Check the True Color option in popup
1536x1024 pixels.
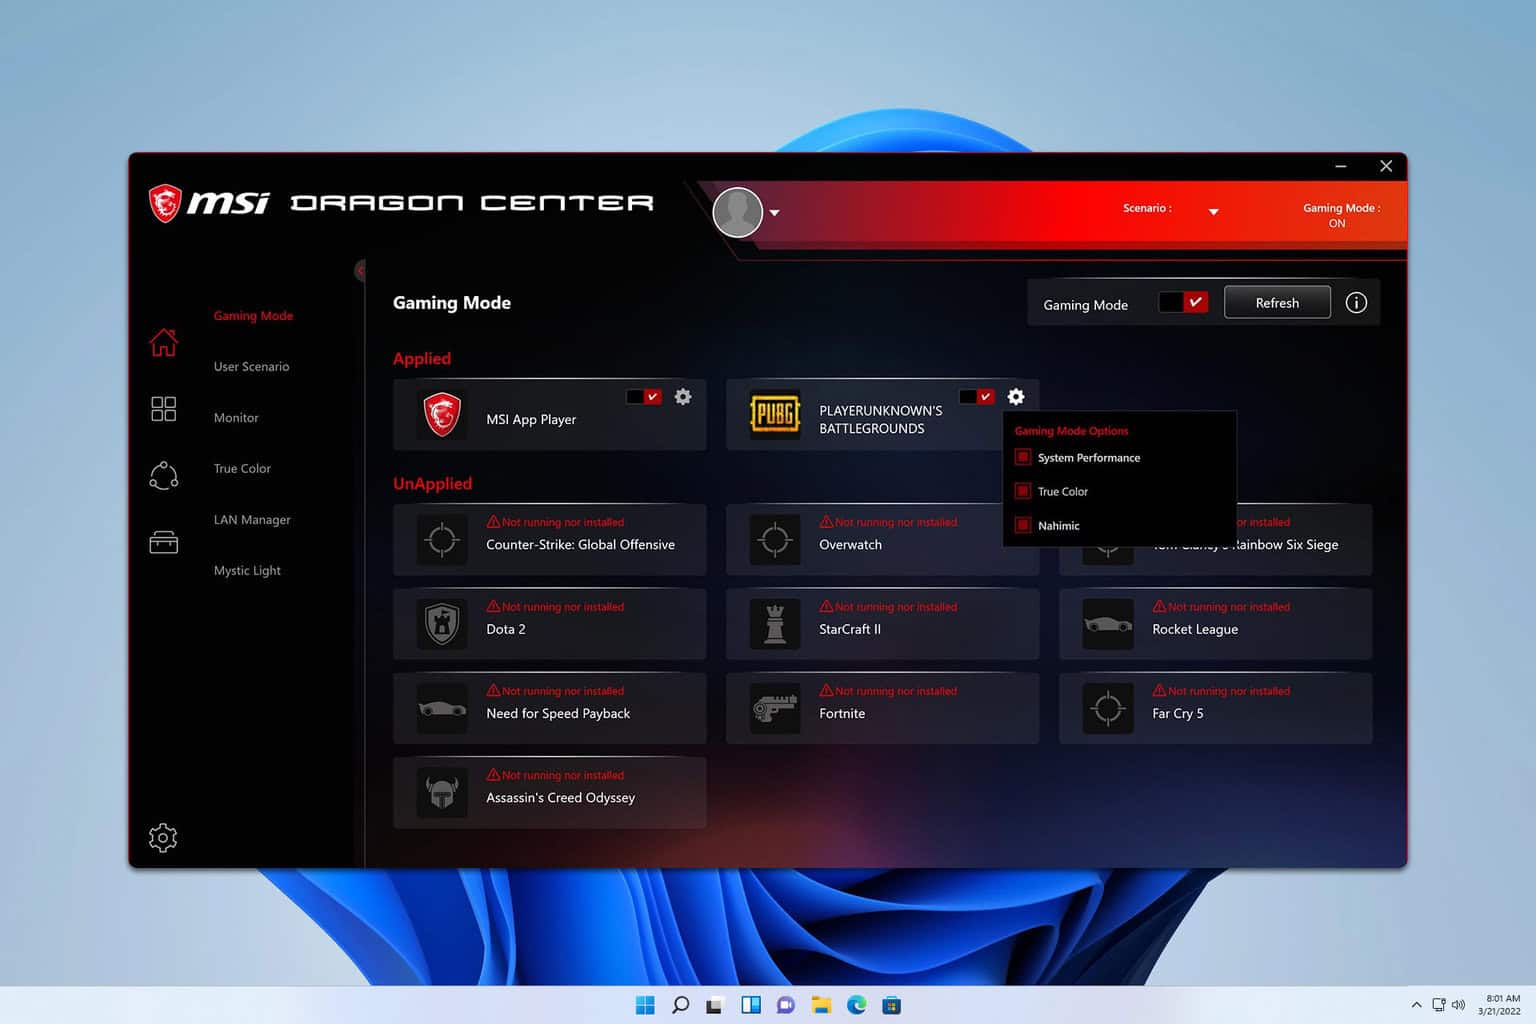click(x=1023, y=492)
